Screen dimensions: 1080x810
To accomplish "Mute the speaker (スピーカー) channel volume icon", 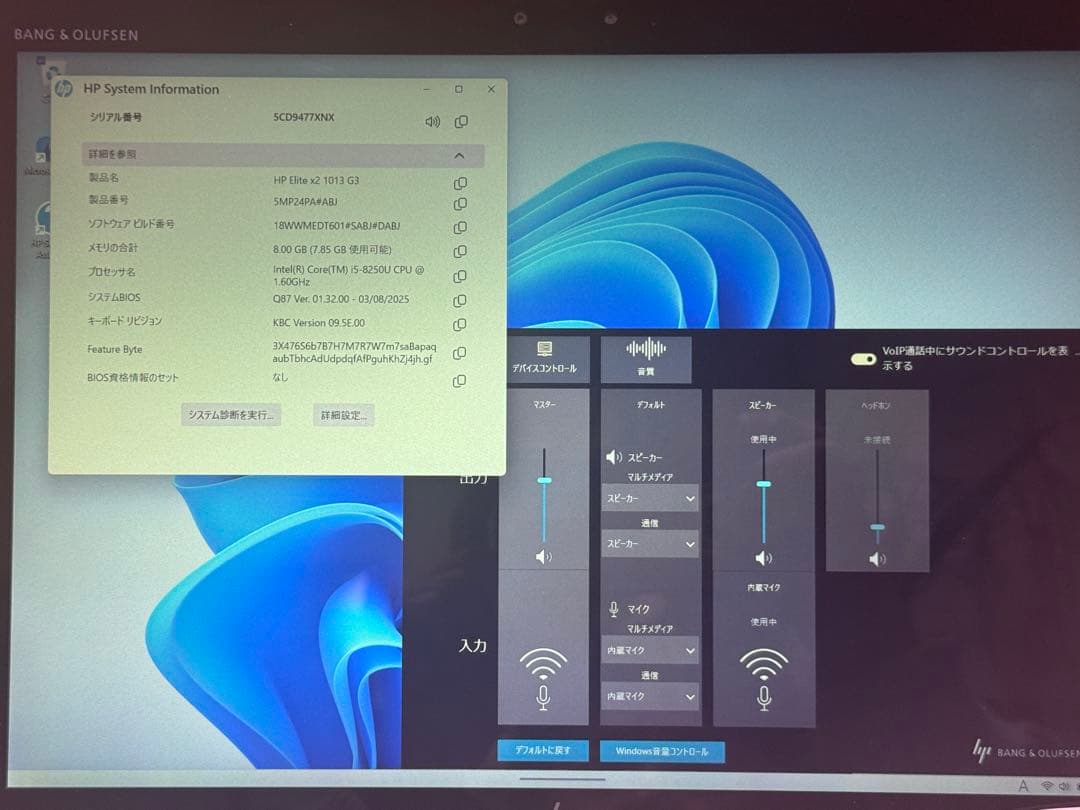I will [764, 558].
